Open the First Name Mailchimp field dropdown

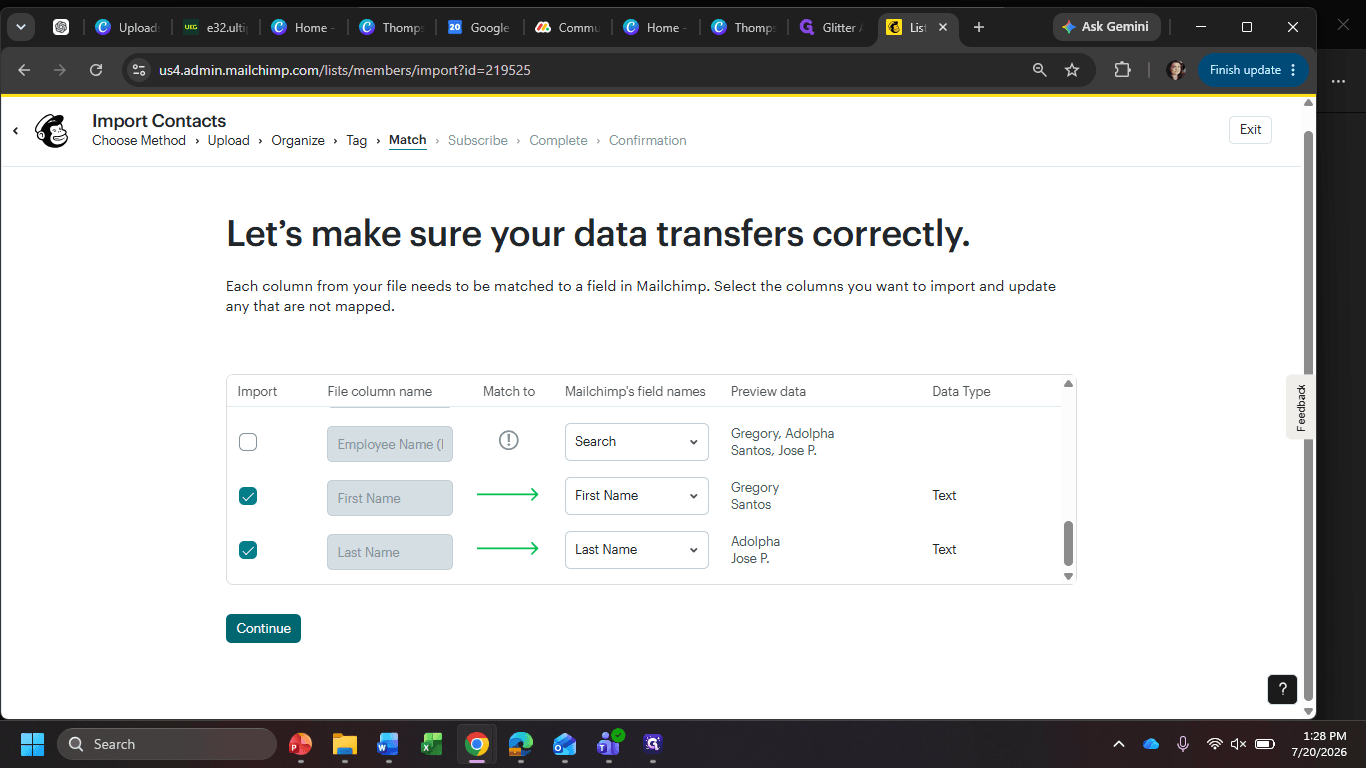[637, 496]
